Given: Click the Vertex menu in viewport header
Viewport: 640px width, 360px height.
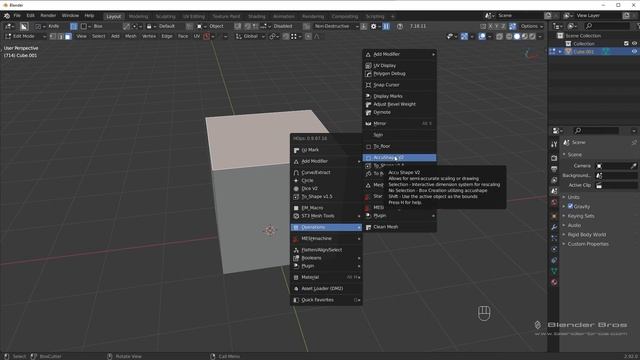Looking at the screenshot, I should (x=149, y=36).
